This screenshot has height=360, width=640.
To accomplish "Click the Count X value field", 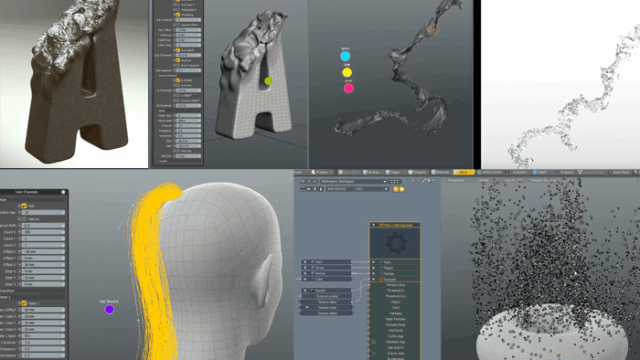I will point(43,232).
